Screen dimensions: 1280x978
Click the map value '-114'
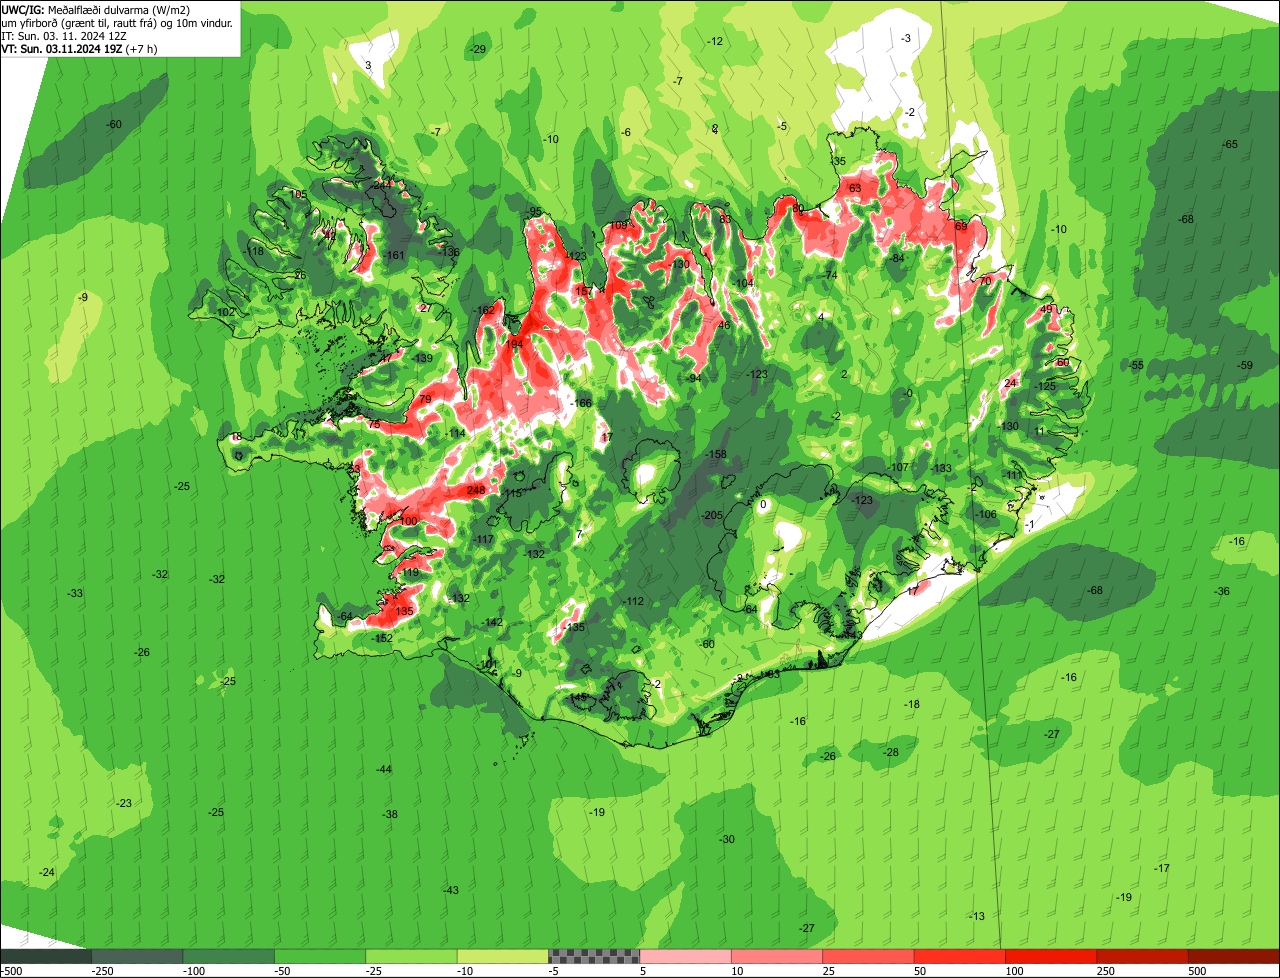455,433
